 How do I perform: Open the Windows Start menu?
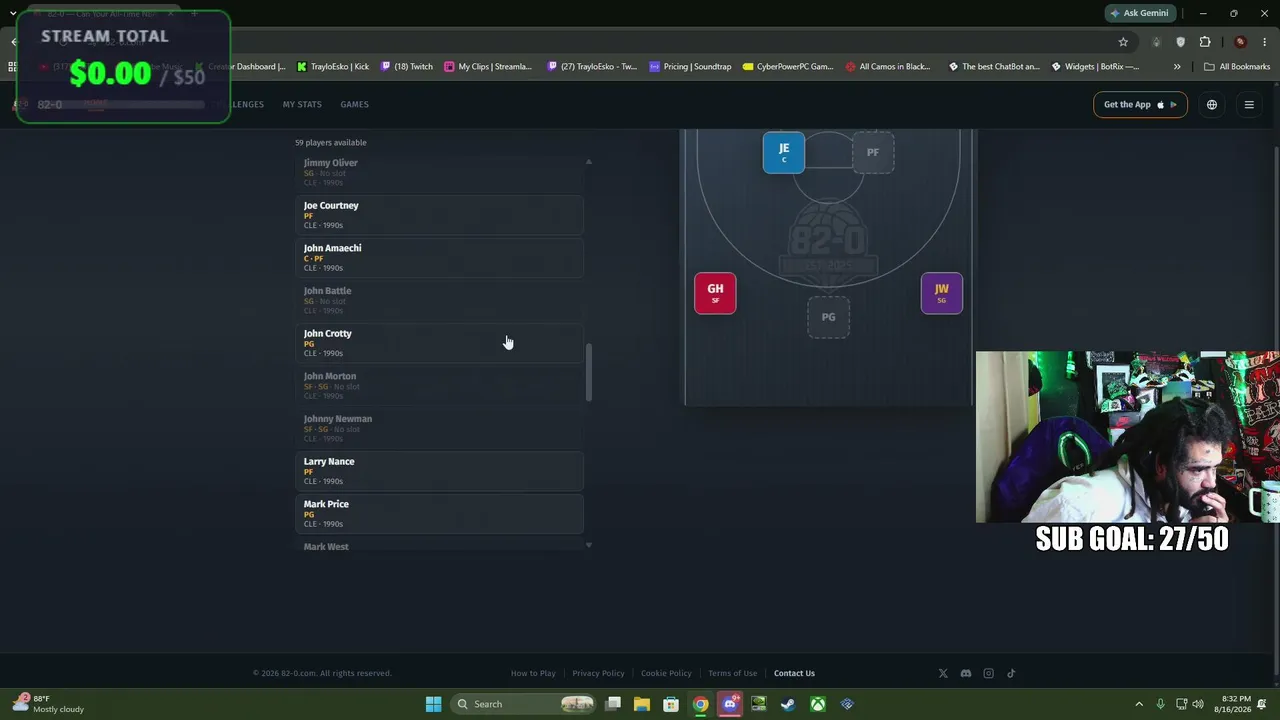tap(433, 704)
